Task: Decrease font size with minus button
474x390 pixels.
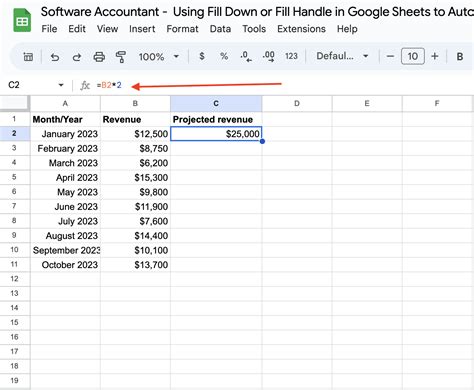Action: tap(390, 56)
